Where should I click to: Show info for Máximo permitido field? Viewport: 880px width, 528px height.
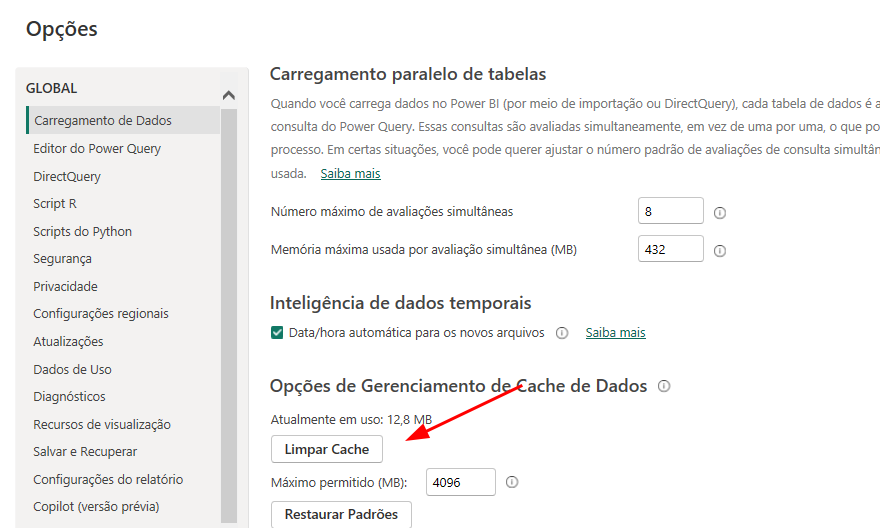pyautogui.click(x=512, y=482)
